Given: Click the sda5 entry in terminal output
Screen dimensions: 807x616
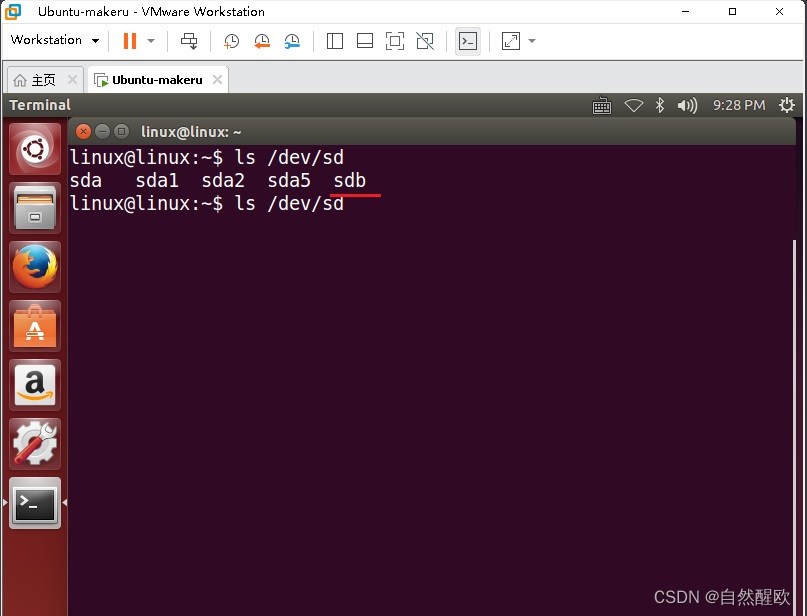Looking at the screenshot, I should [289, 181].
